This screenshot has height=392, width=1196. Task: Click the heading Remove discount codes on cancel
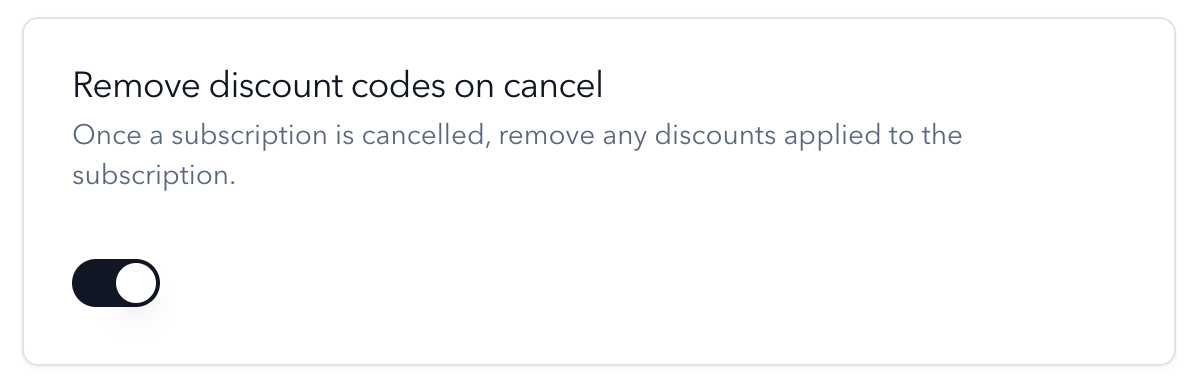337,85
